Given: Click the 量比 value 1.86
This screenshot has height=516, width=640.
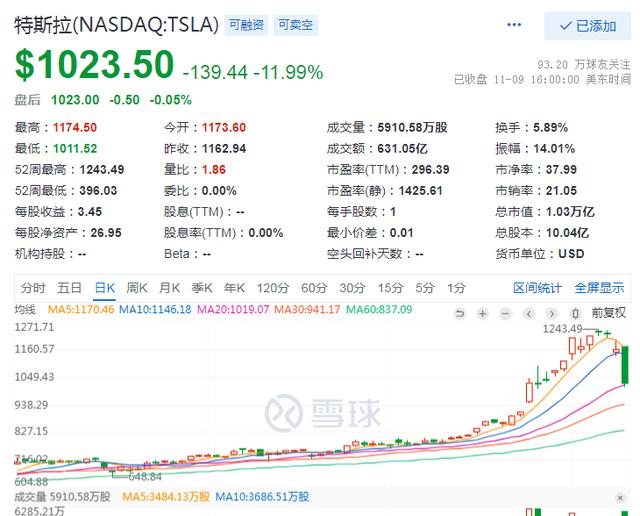Looking at the screenshot, I should click(x=214, y=170).
